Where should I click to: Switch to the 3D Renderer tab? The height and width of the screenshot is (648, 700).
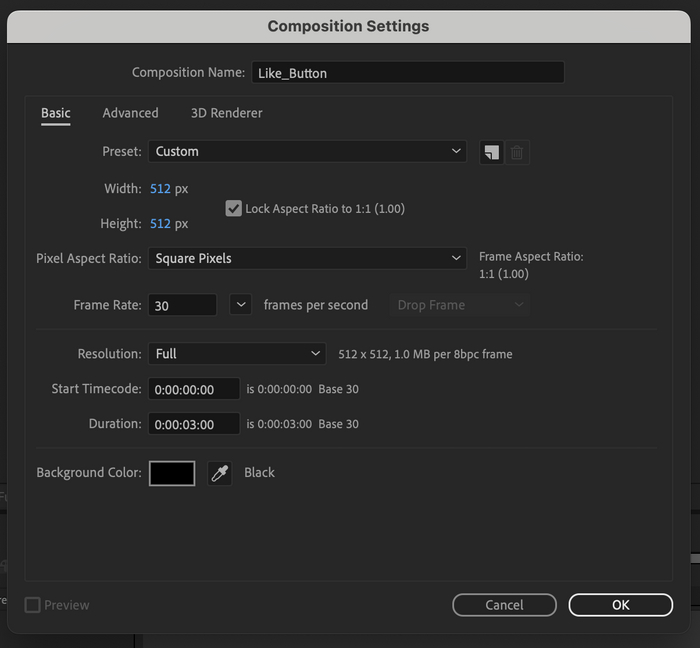point(227,113)
